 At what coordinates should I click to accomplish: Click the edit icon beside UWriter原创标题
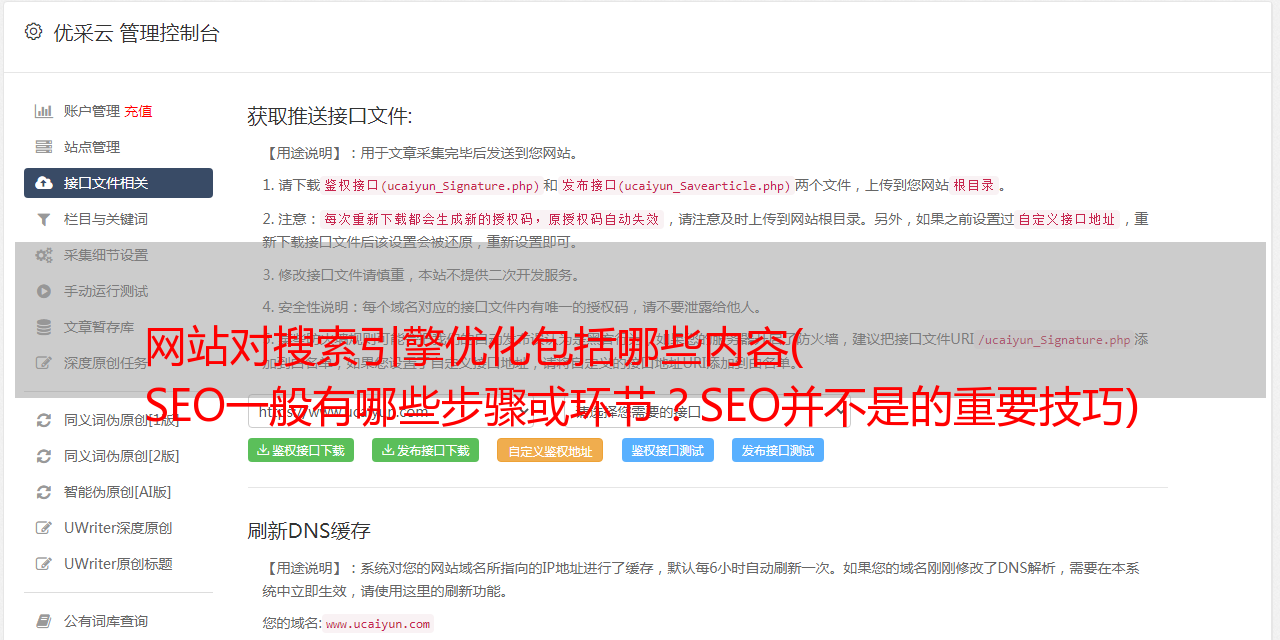point(44,564)
